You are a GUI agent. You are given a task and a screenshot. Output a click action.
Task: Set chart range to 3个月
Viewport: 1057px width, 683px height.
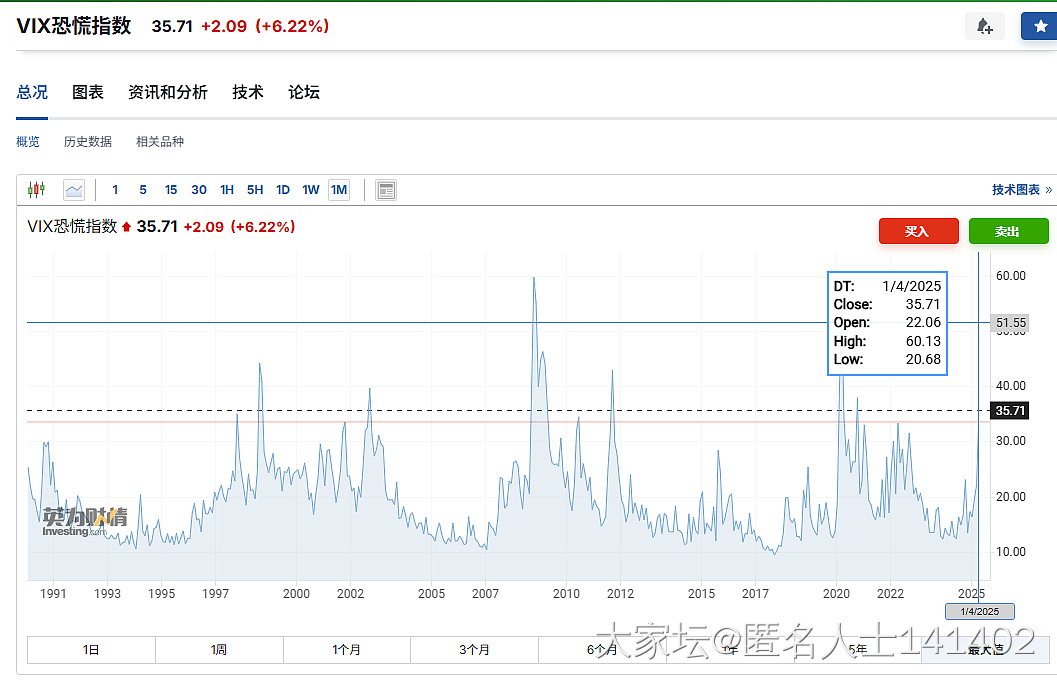[x=474, y=650]
